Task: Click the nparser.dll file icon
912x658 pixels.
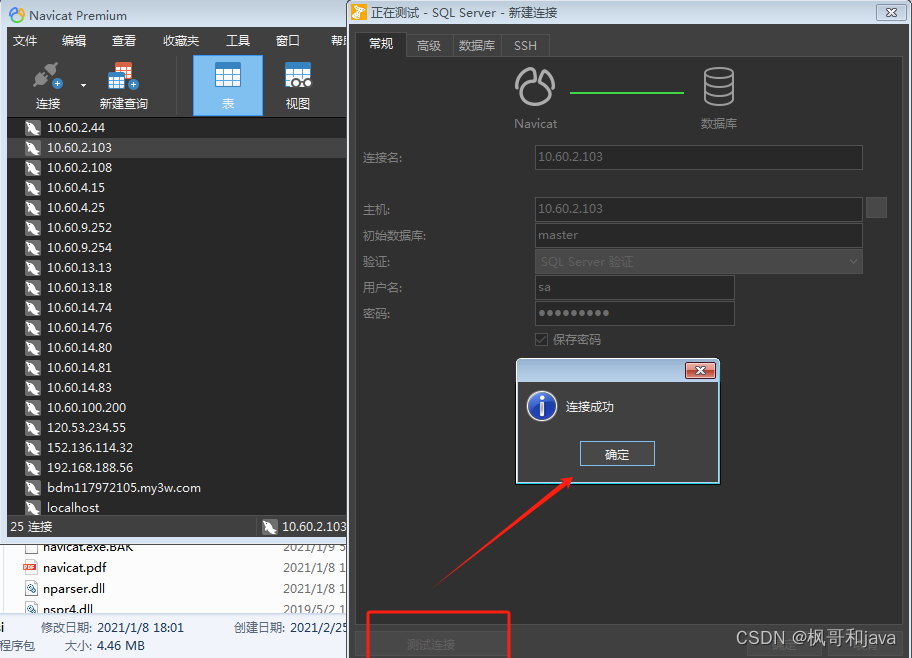Action: (x=31, y=588)
